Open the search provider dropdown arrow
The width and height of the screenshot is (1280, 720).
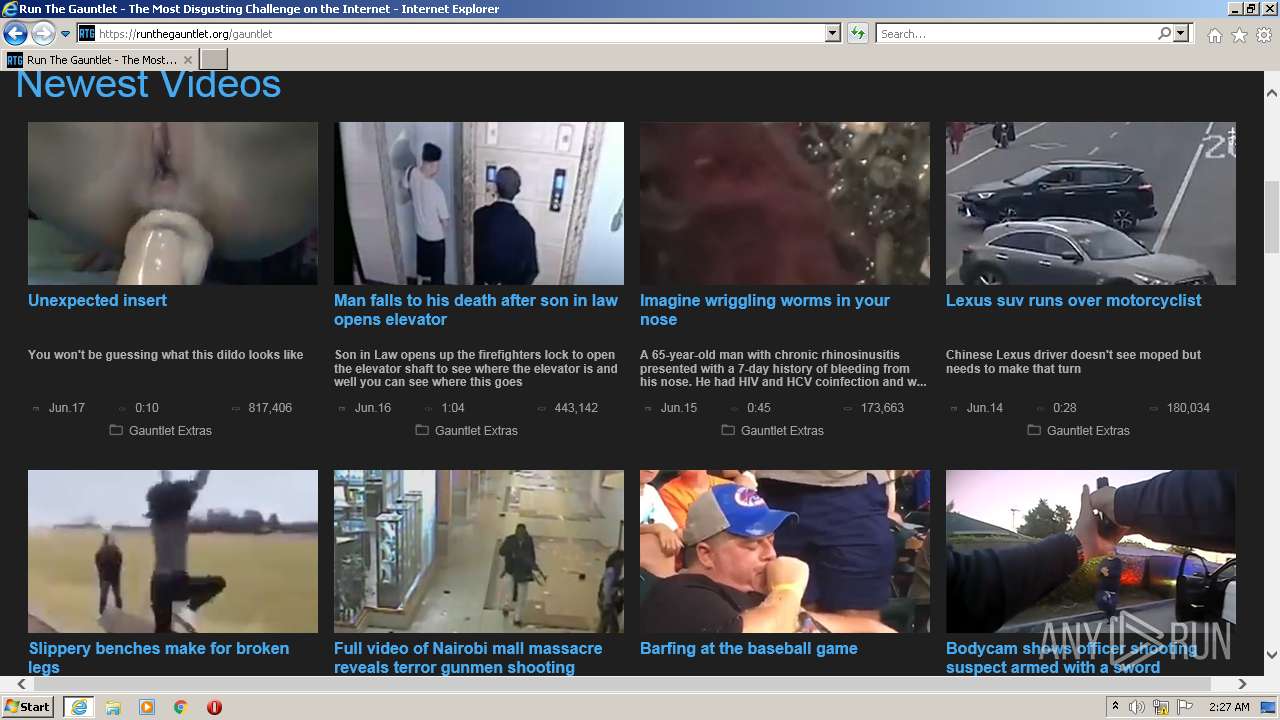click(x=1181, y=34)
